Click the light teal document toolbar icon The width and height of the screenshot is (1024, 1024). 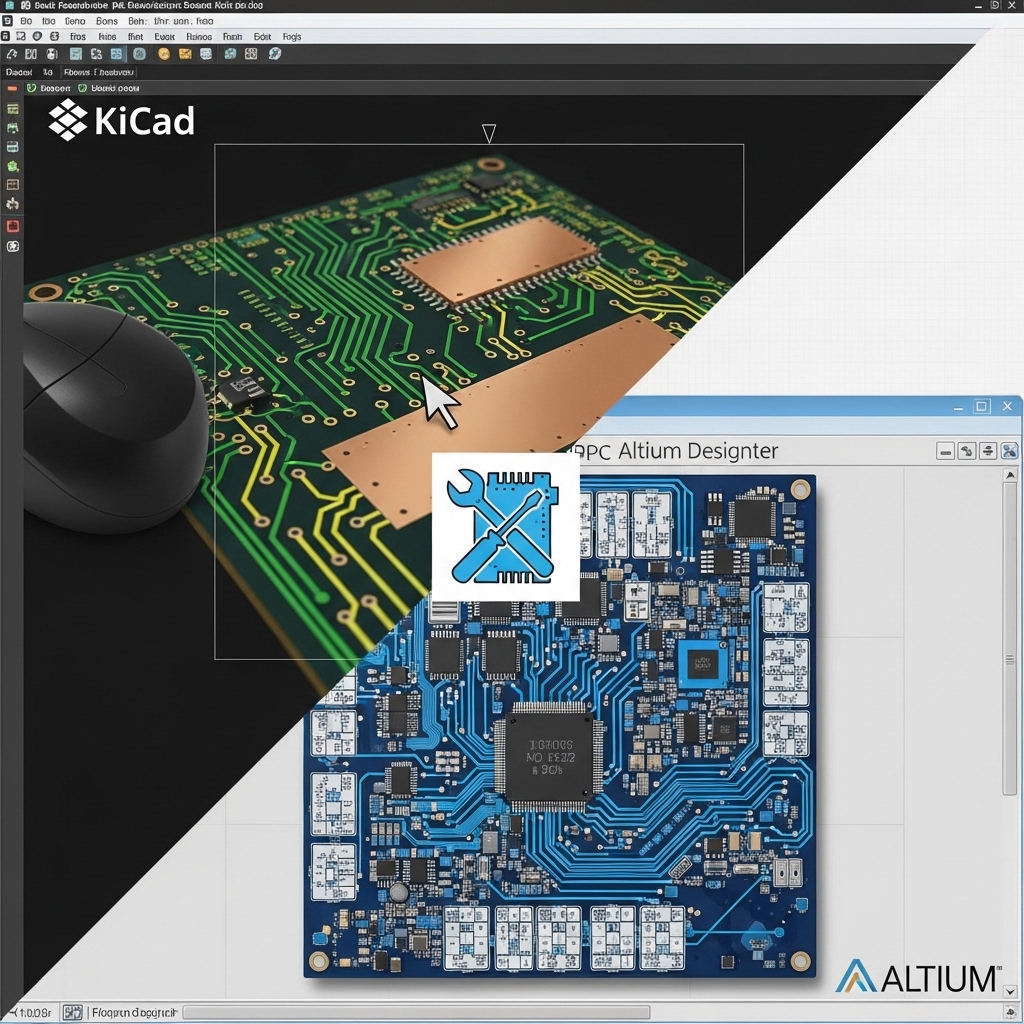pos(76,54)
